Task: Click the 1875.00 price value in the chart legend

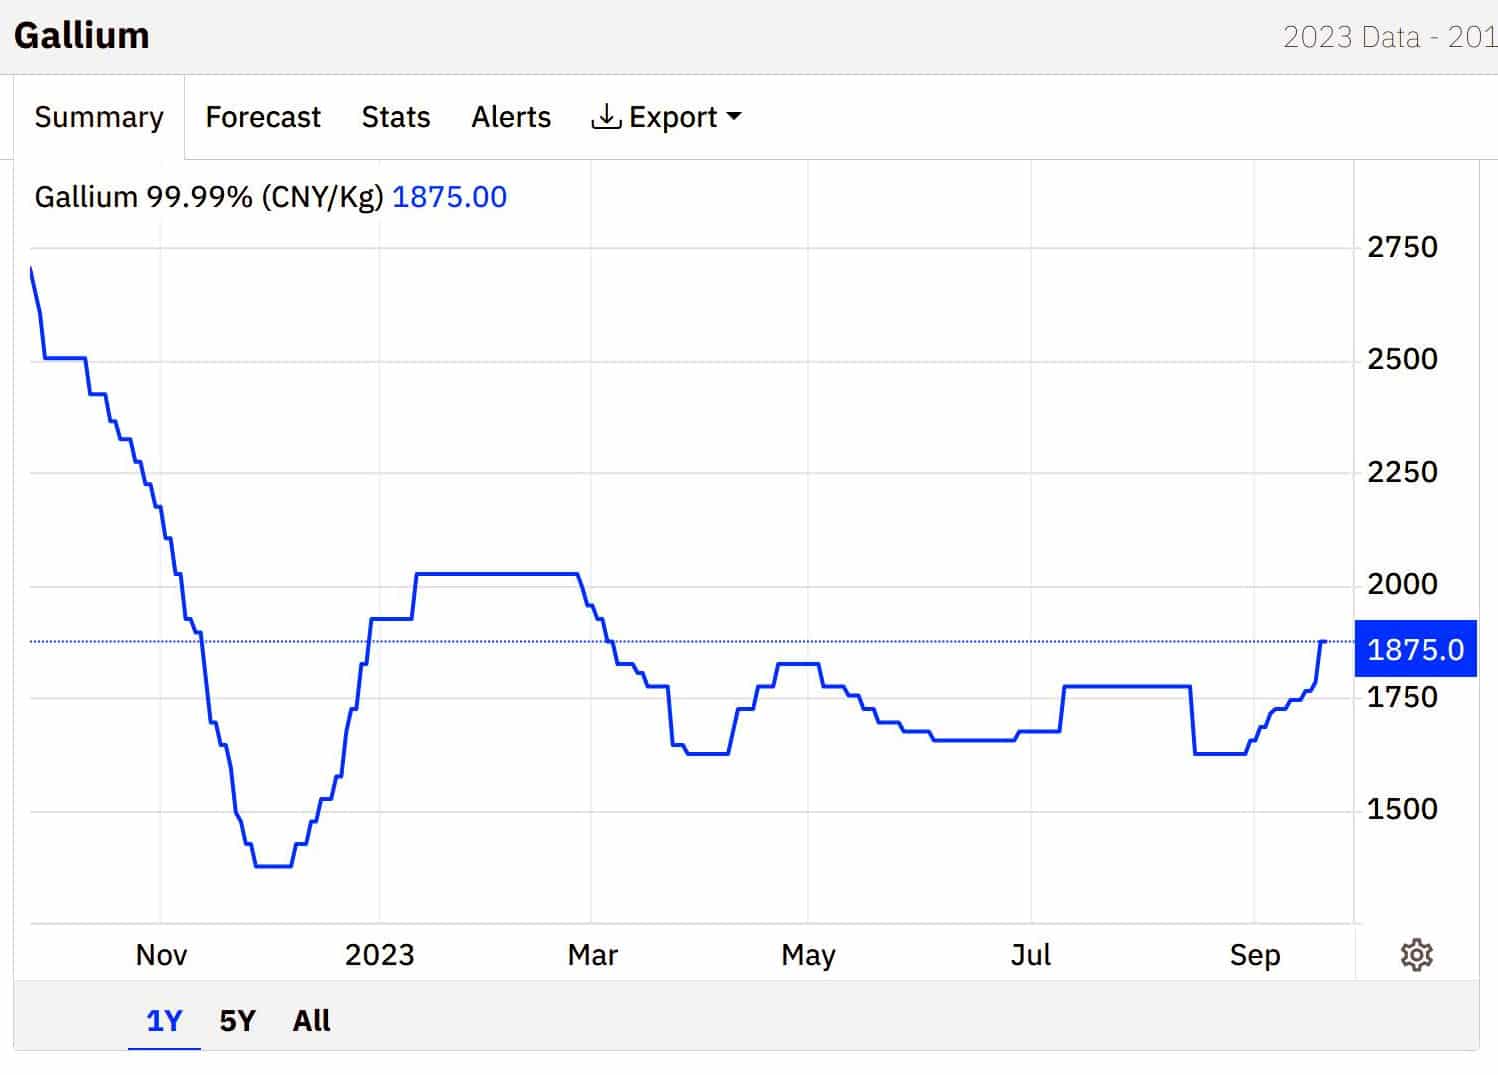Action: (x=449, y=196)
